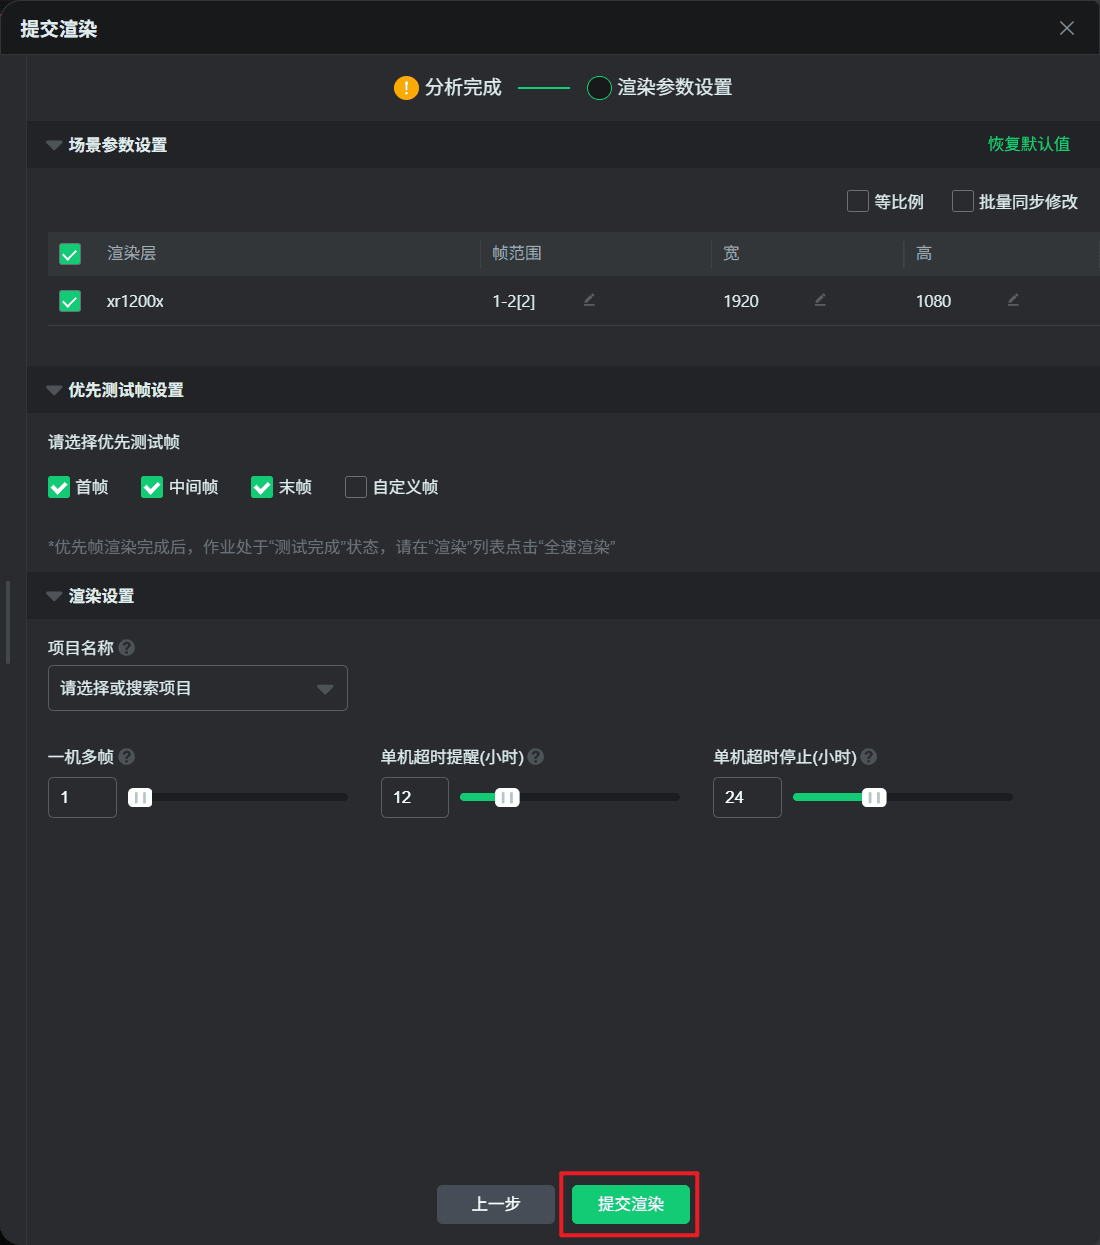The height and width of the screenshot is (1245, 1100).
Task: Click help icon beside 单机超时提醒(小时)
Action: [536, 757]
